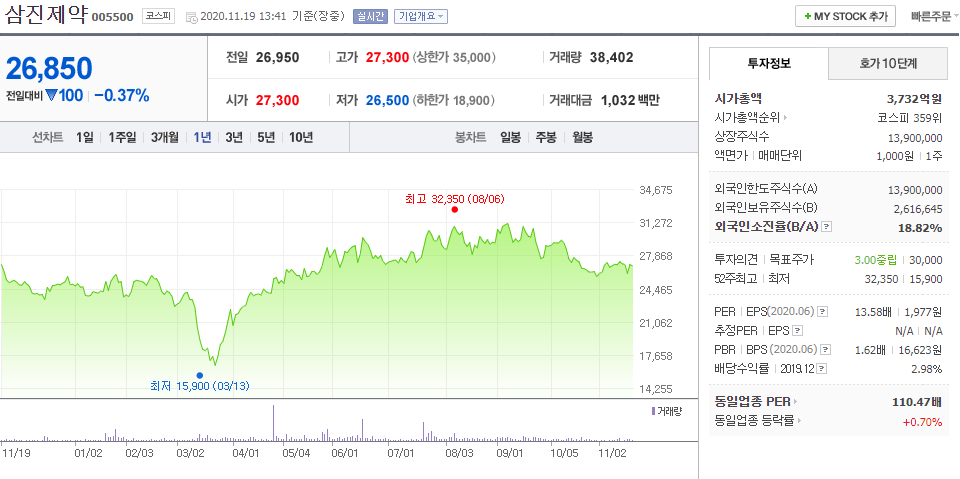Toggle the 실시간 real-time button

(x=370, y=17)
